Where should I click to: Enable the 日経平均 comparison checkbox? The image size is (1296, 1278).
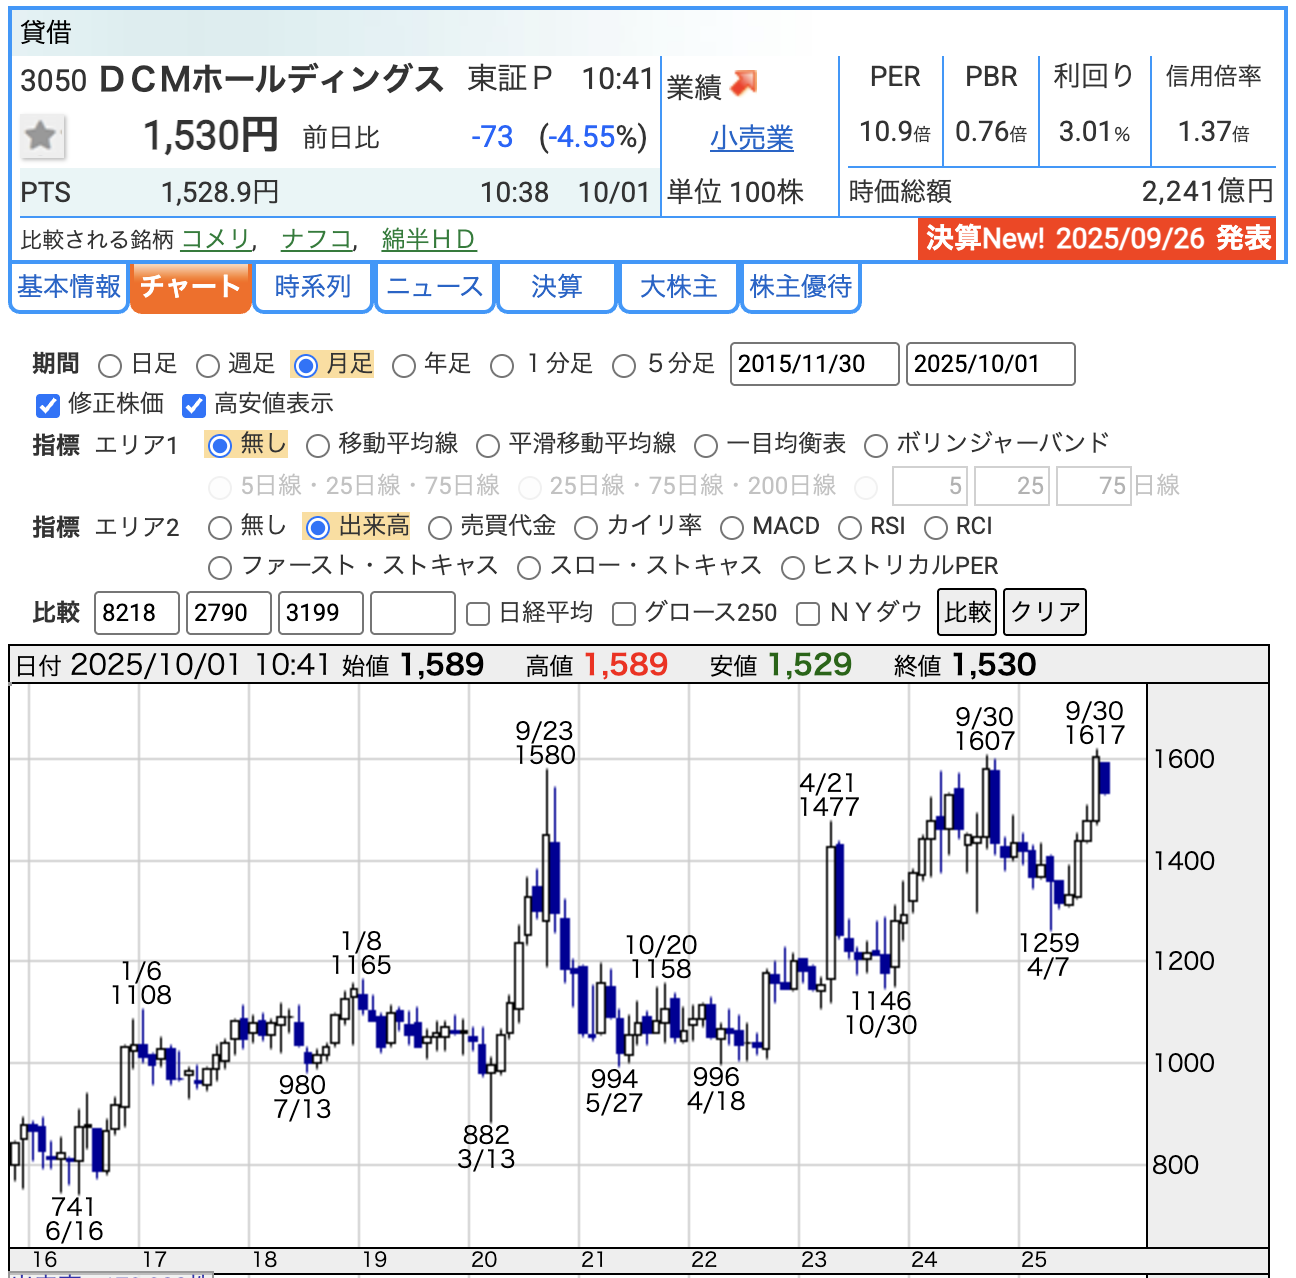point(479,614)
